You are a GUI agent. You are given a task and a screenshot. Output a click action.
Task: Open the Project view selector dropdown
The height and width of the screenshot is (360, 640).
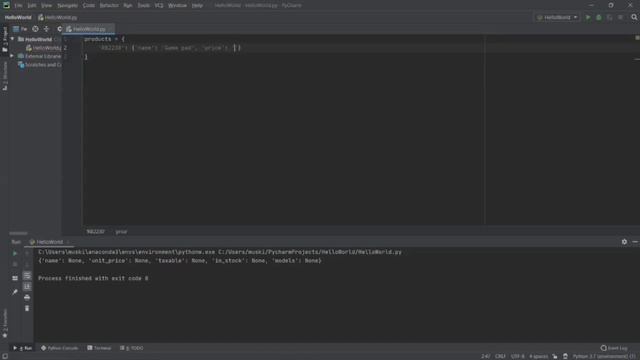pos(20,29)
